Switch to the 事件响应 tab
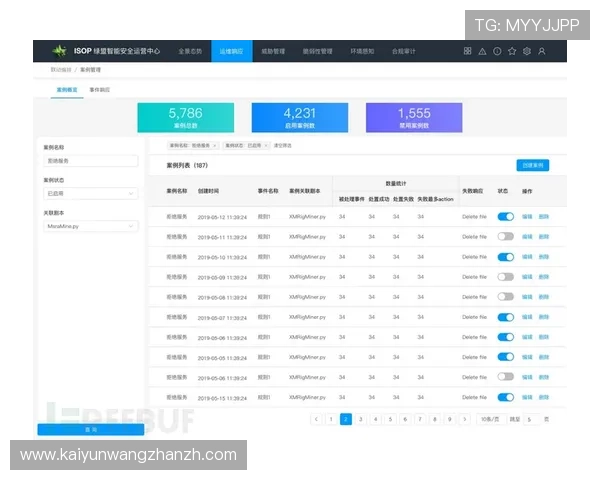600x480 pixels. [100, 90]
